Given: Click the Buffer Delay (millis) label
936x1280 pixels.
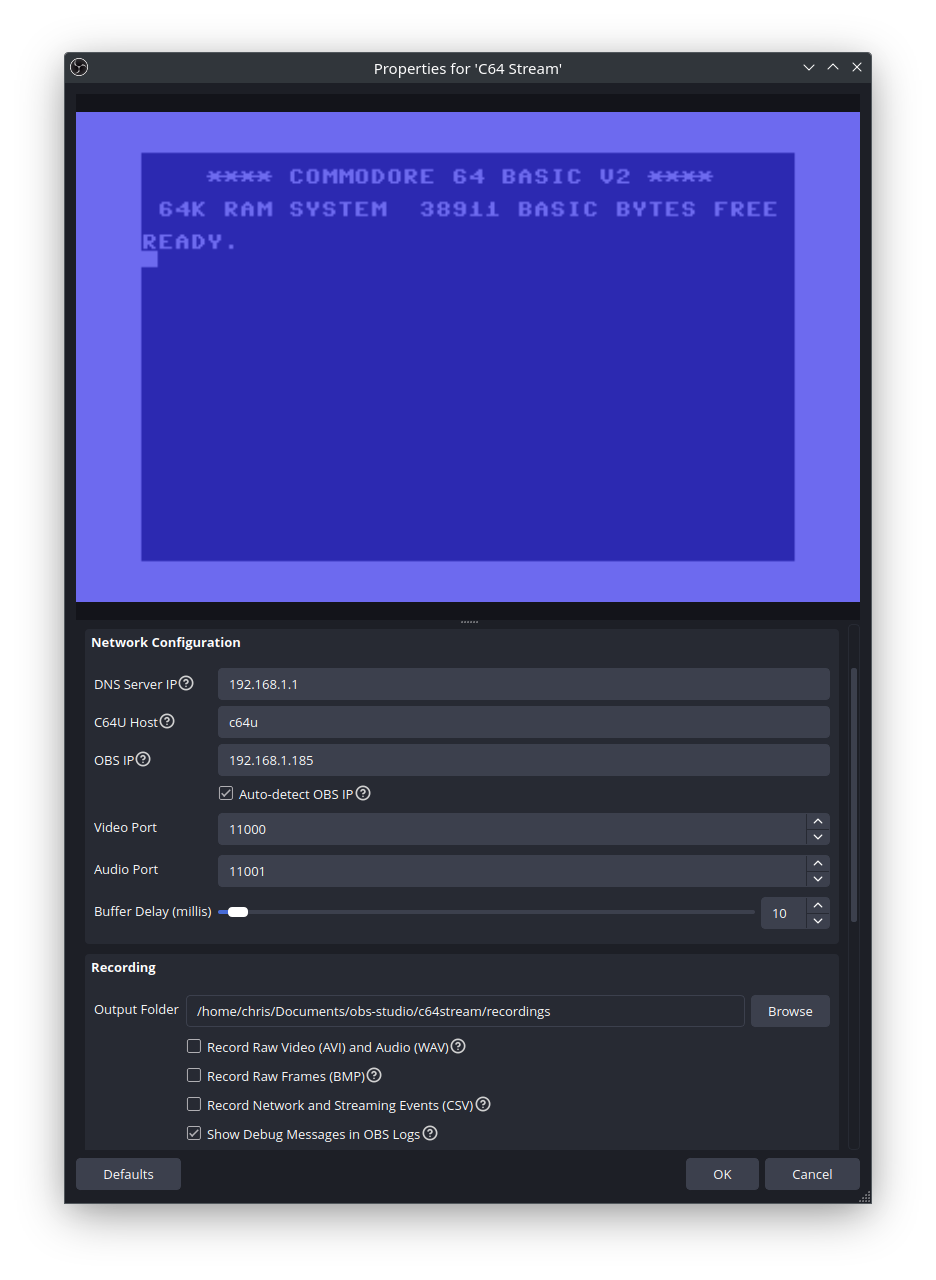Looking at the screenshot, I should tap(153, 911).
